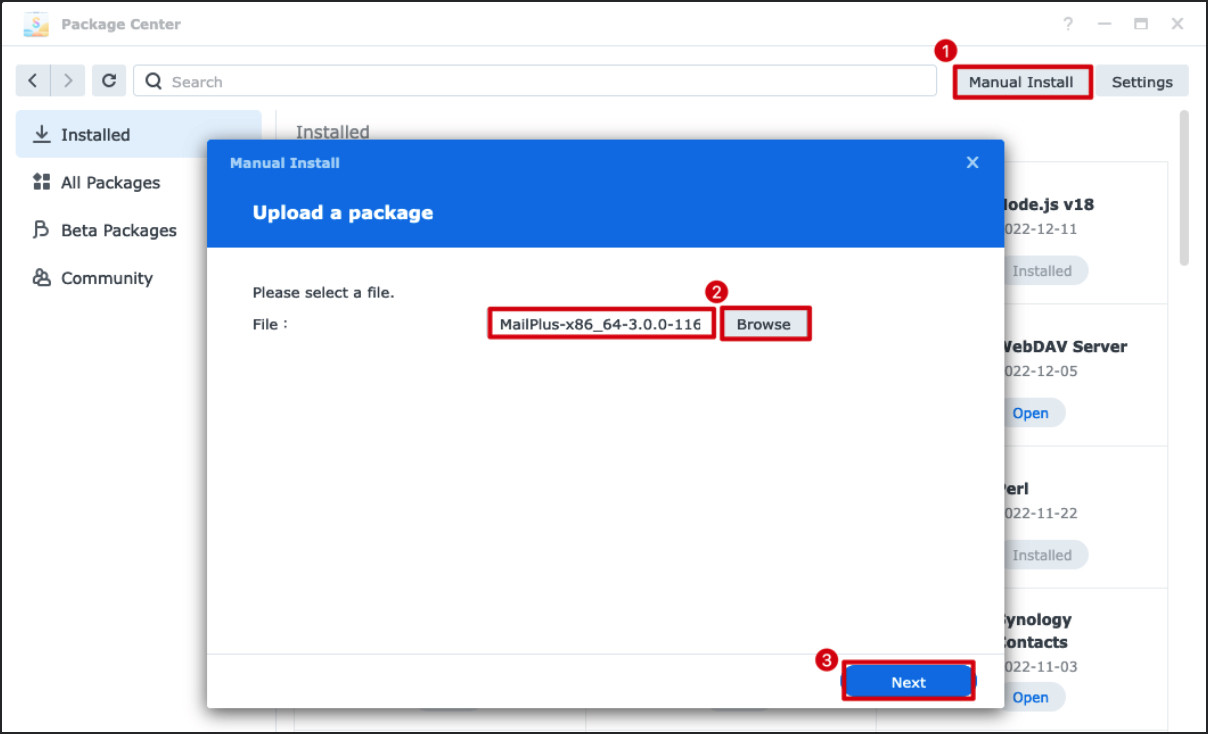Open Package Center Settings
The height and width of the screenshot is (734, 1208).
(1142, 82)
